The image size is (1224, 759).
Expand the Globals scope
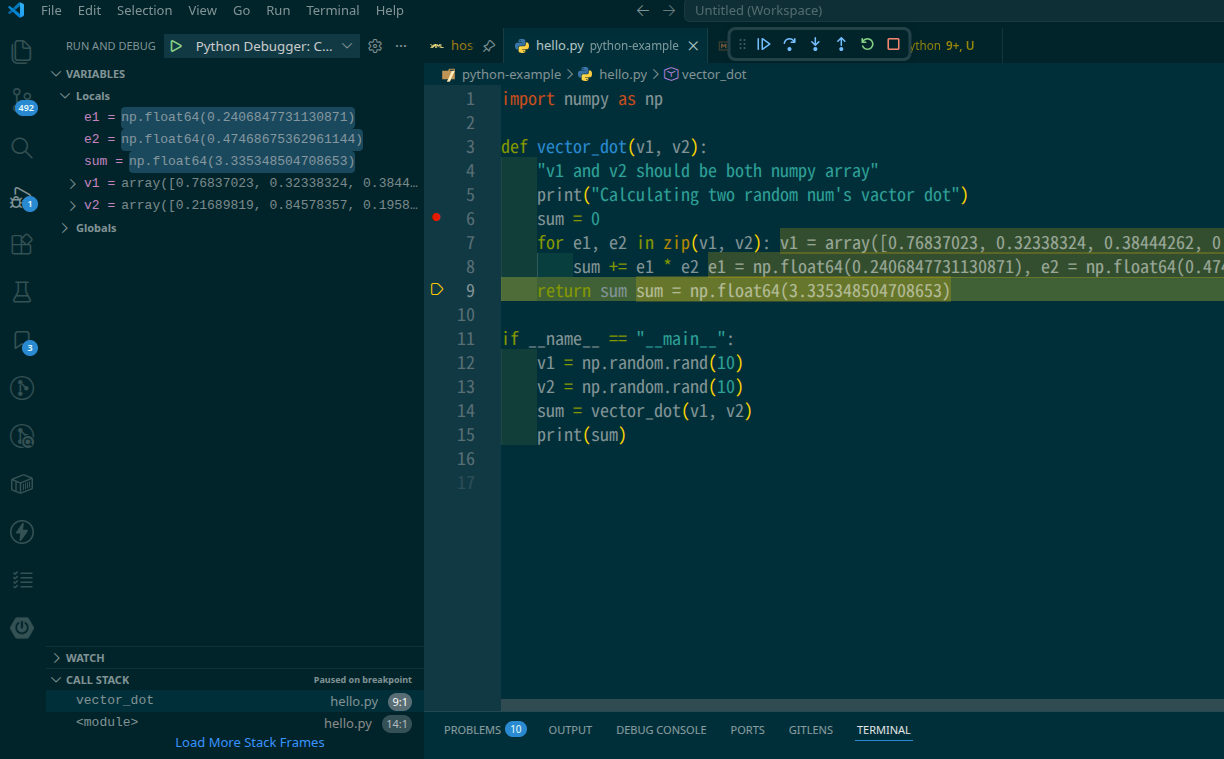[x=65, y=228]
